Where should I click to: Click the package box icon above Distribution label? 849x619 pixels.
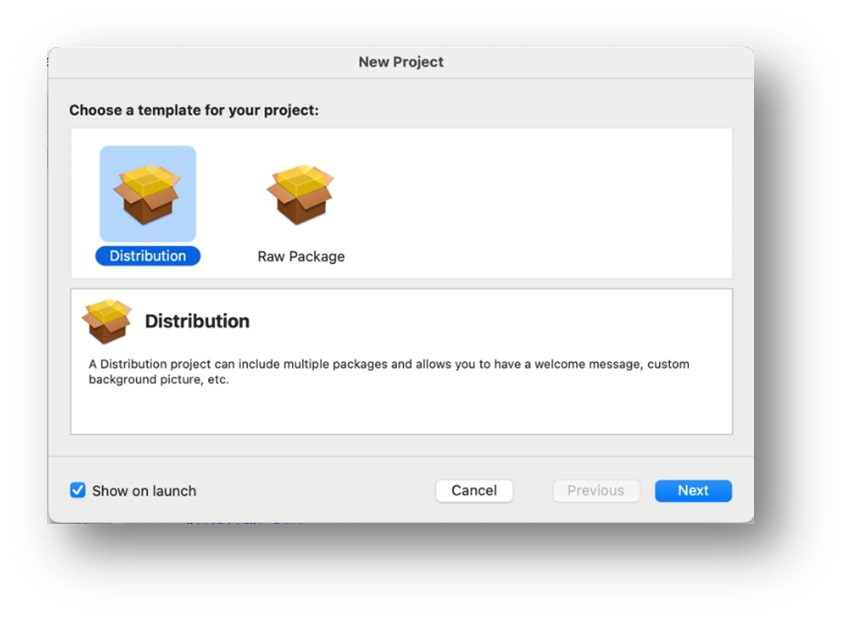coord(147,192)
